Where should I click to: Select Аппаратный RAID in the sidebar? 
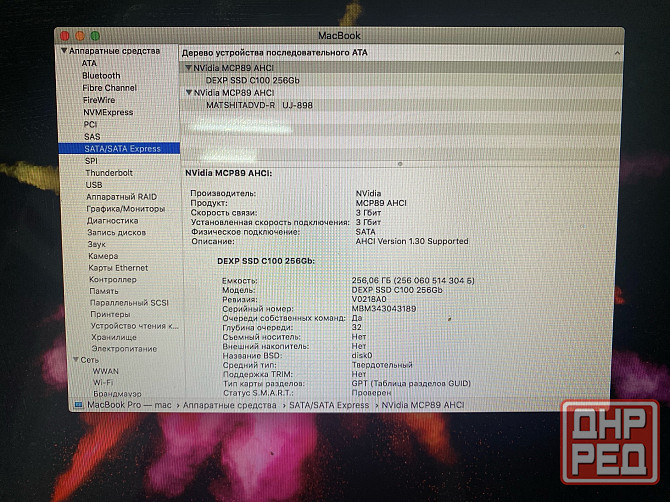(x=122, y=197)
